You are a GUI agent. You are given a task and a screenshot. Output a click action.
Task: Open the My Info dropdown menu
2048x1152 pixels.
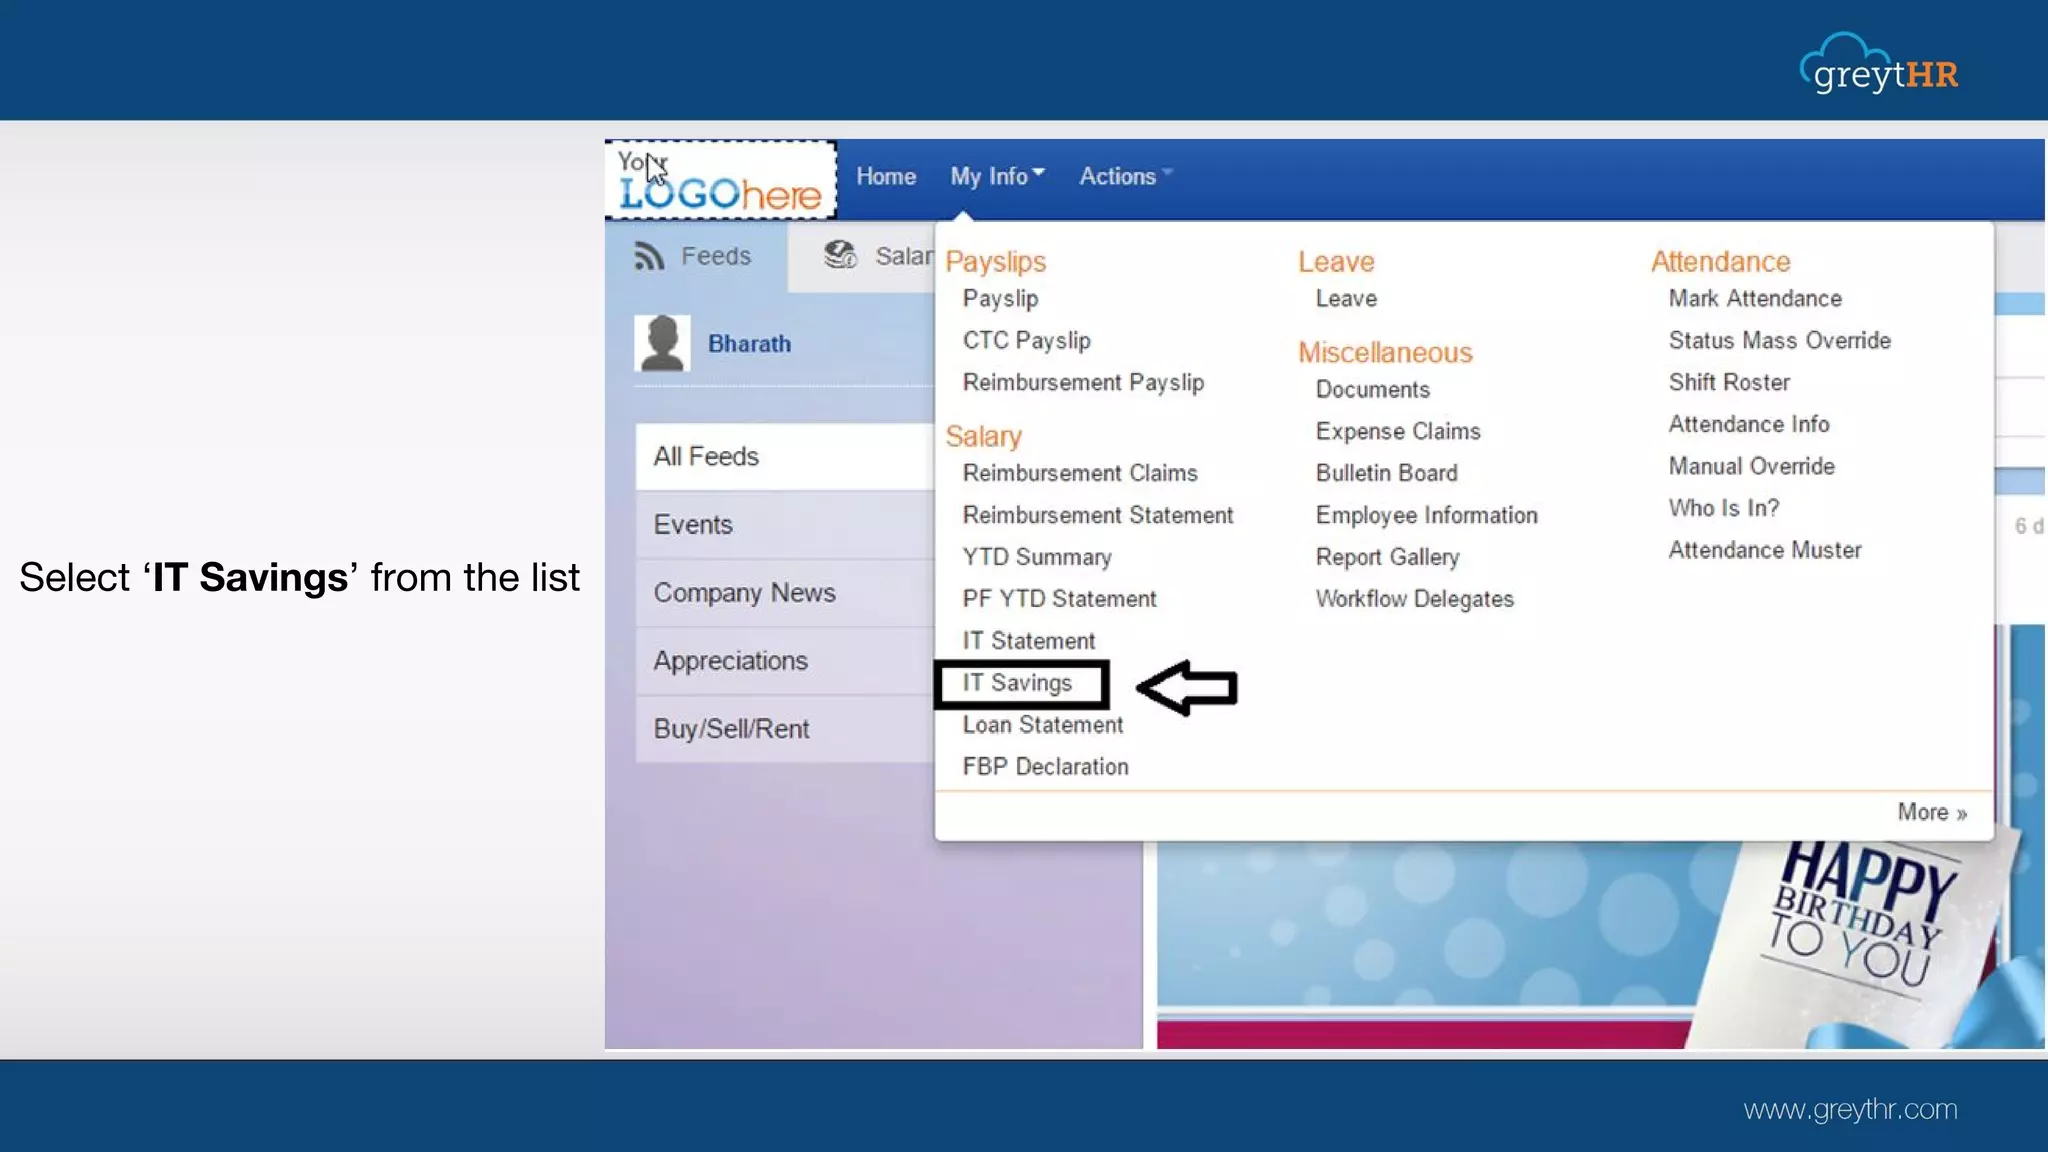(996, 177)
